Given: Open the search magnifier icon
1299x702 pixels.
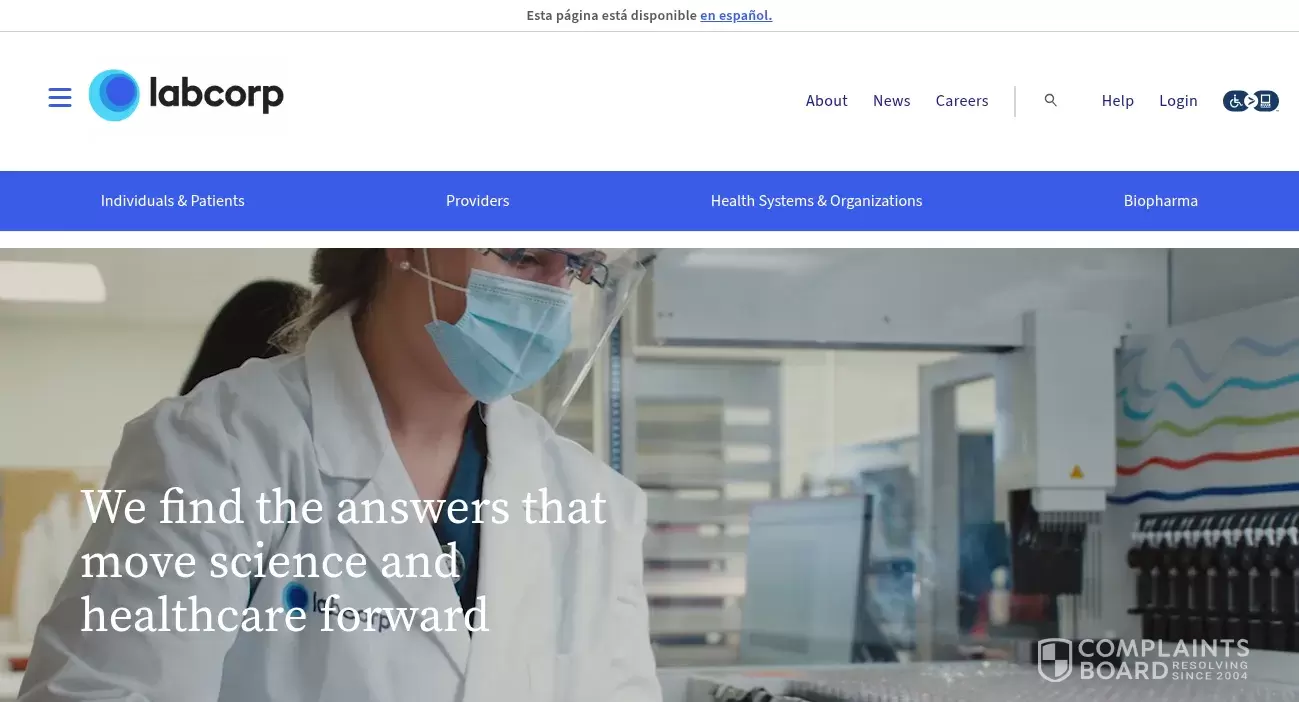Looking at the screenshot, I should tap(1050, 100).
